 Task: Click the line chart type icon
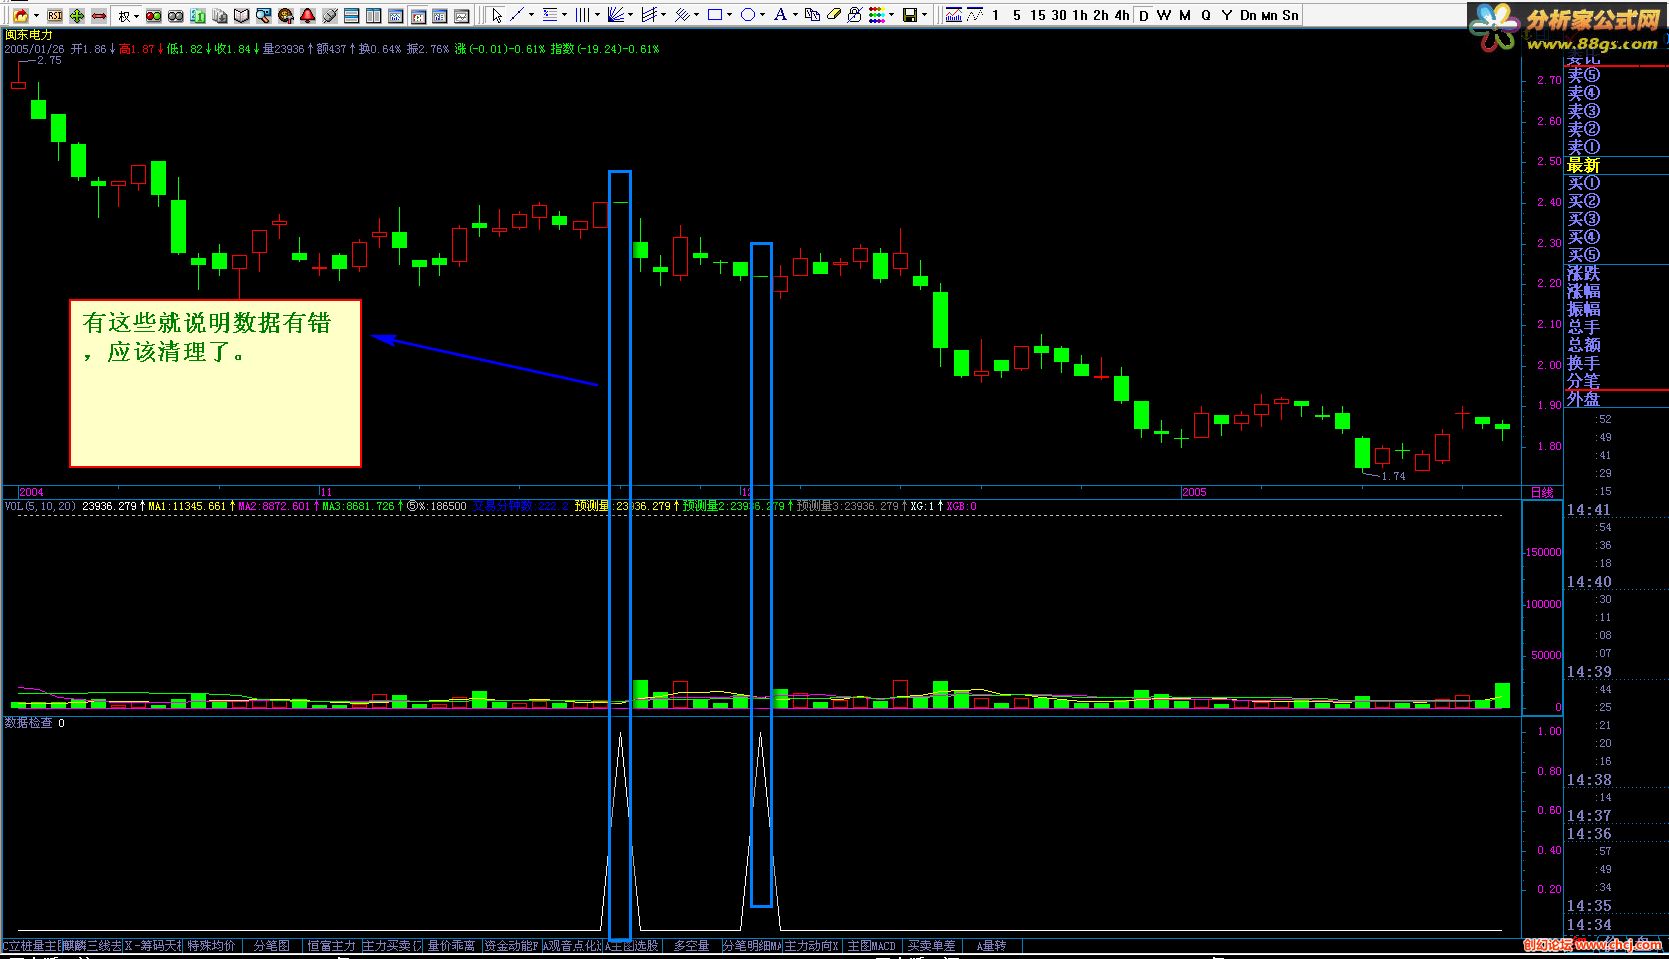coord(974,15)
